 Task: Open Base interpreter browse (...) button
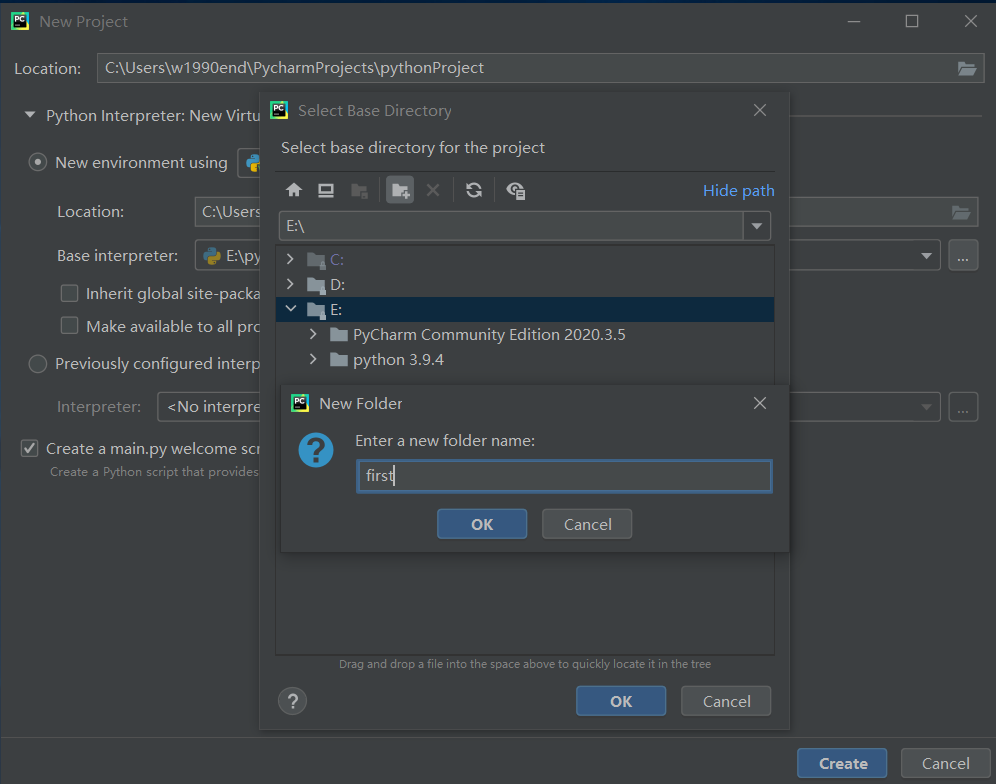coord(963,255)
